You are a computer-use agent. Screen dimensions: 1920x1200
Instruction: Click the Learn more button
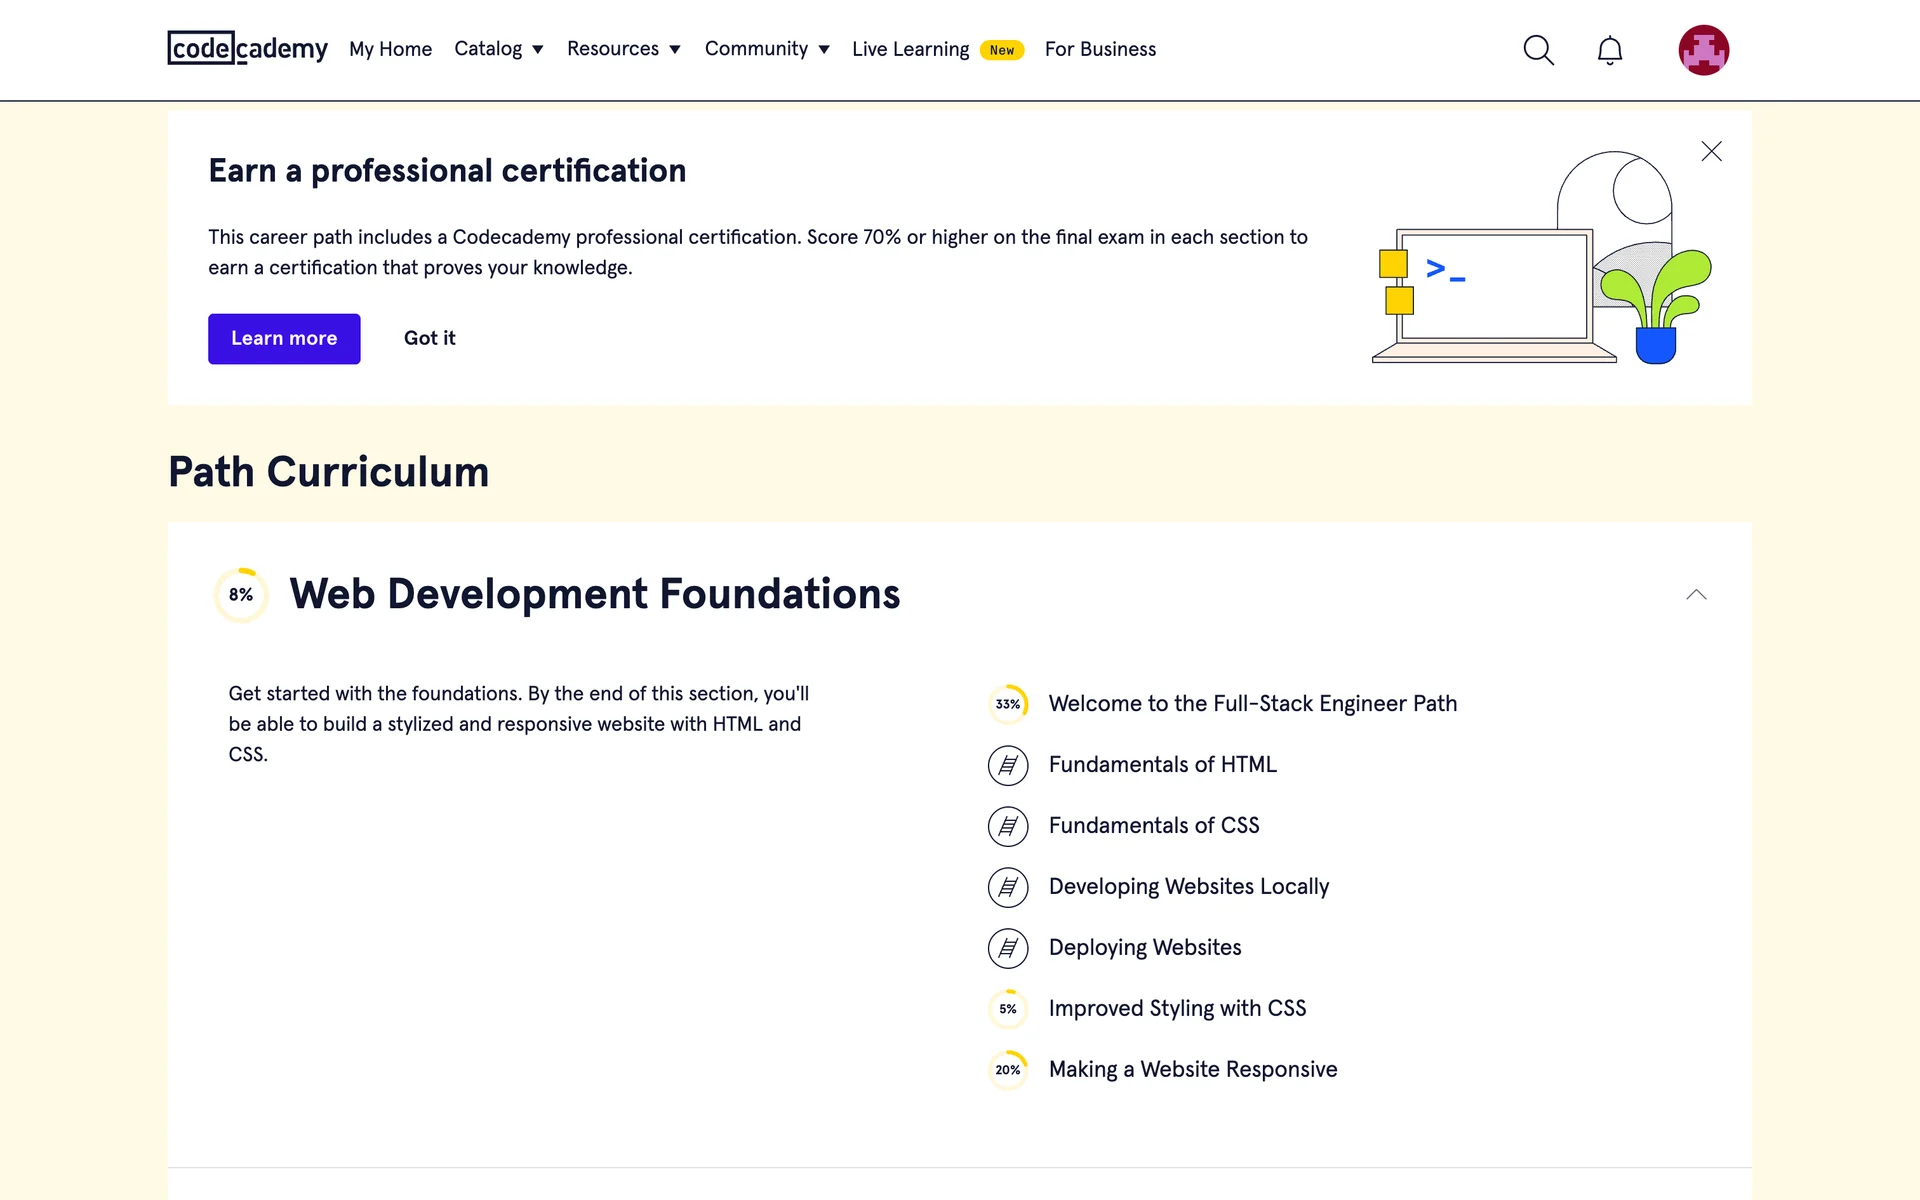click(284, 339)
